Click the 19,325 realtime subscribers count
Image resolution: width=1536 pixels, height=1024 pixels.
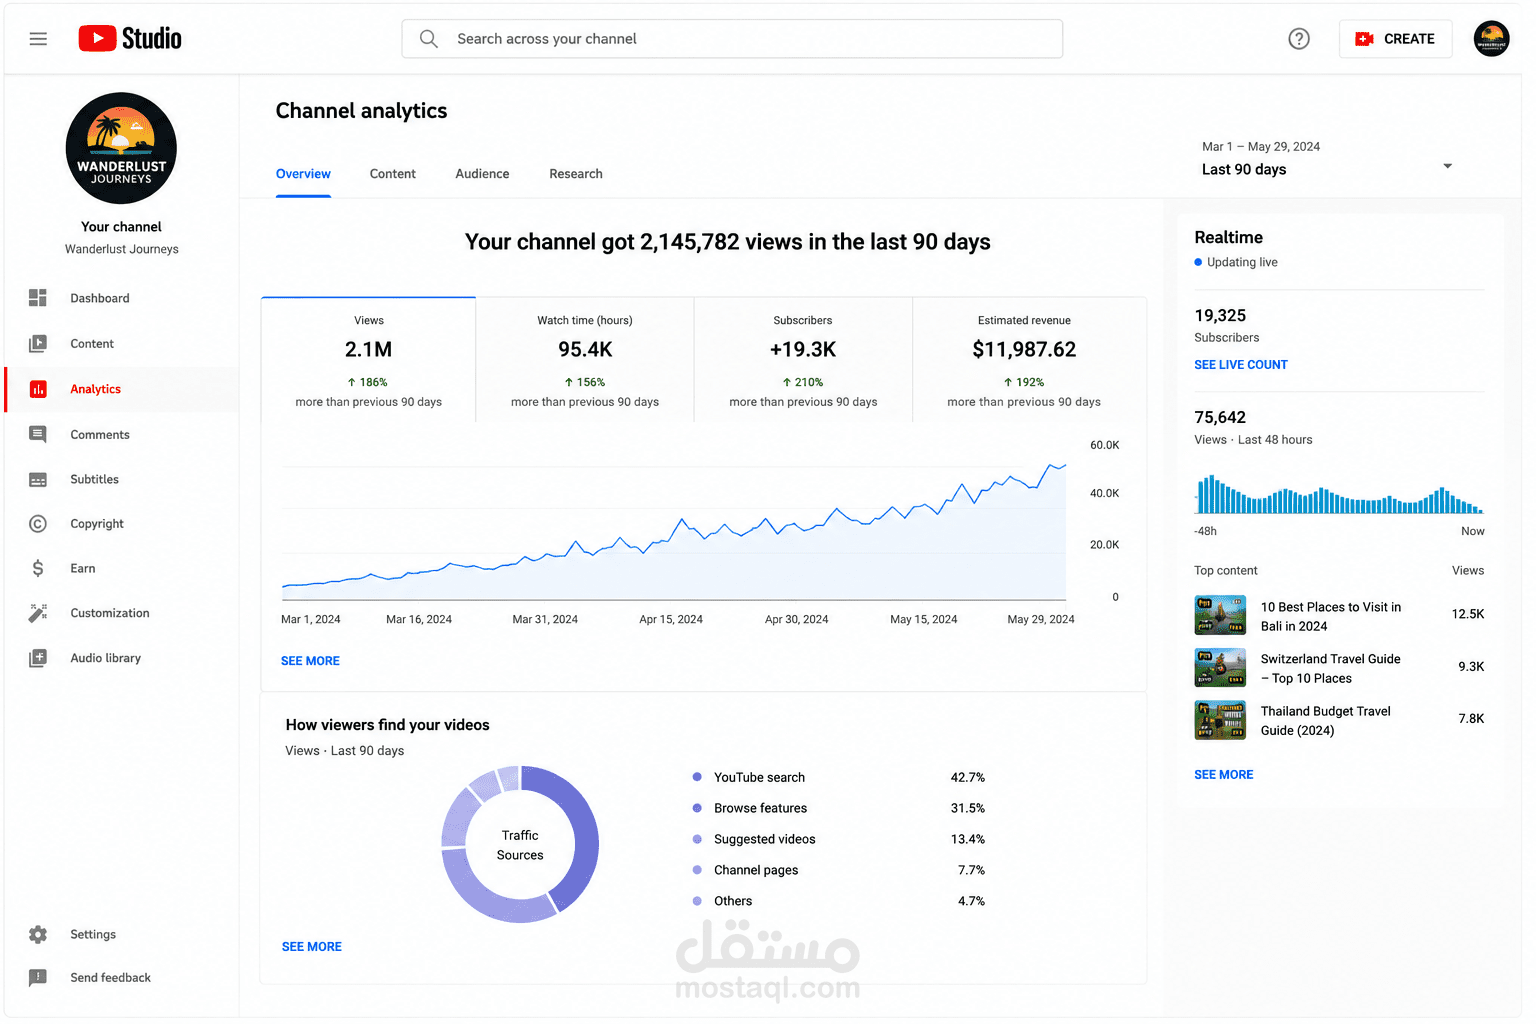click(x=1220, y=316)
